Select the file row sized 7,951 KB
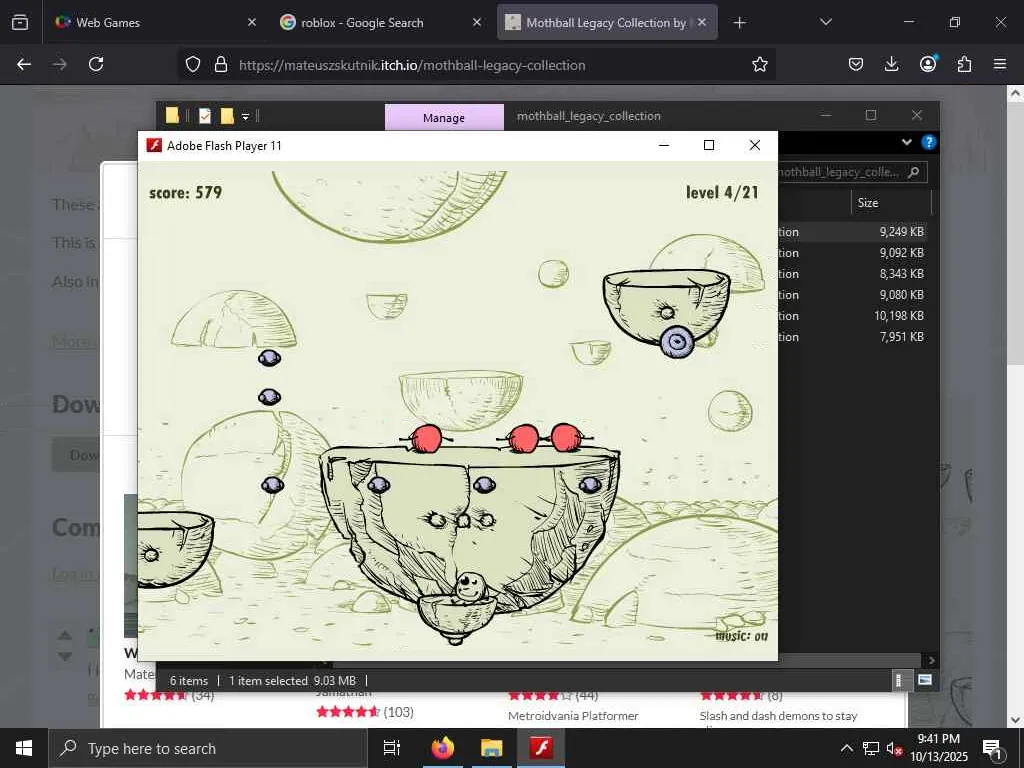 (x=854, y=336)
